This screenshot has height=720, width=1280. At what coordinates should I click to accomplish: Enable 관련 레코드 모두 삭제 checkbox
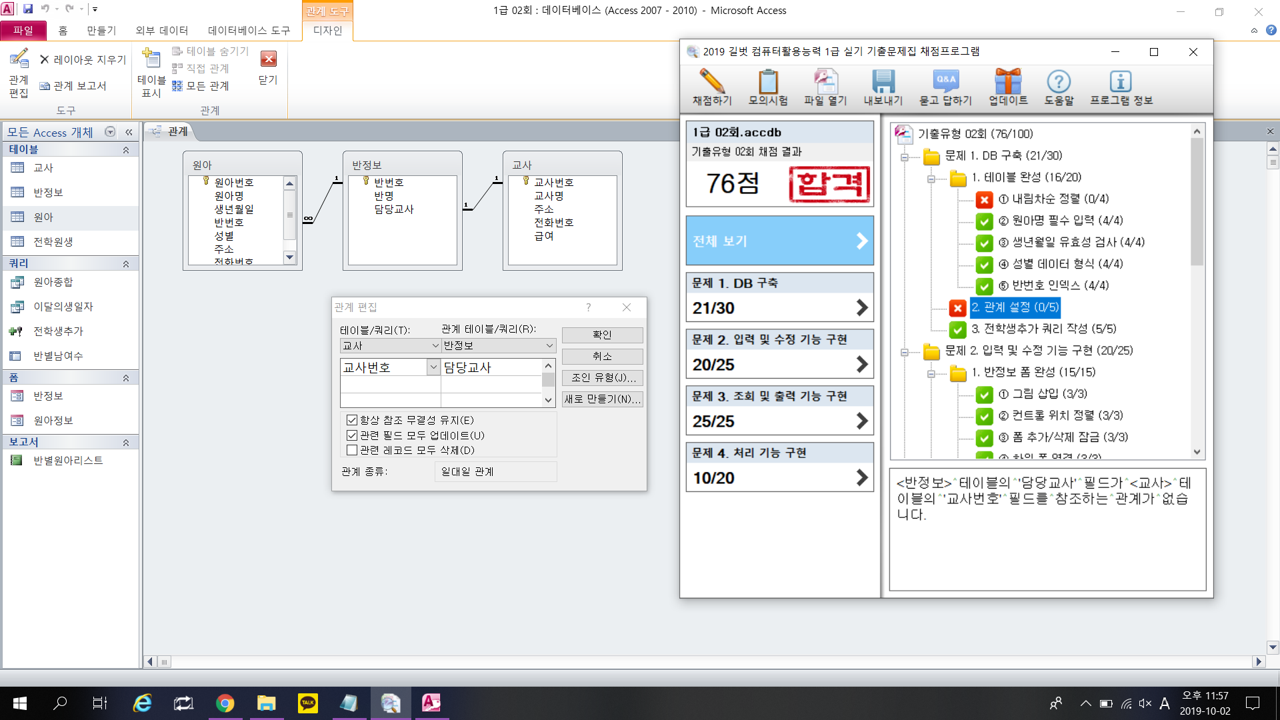(x=352, y=451)
